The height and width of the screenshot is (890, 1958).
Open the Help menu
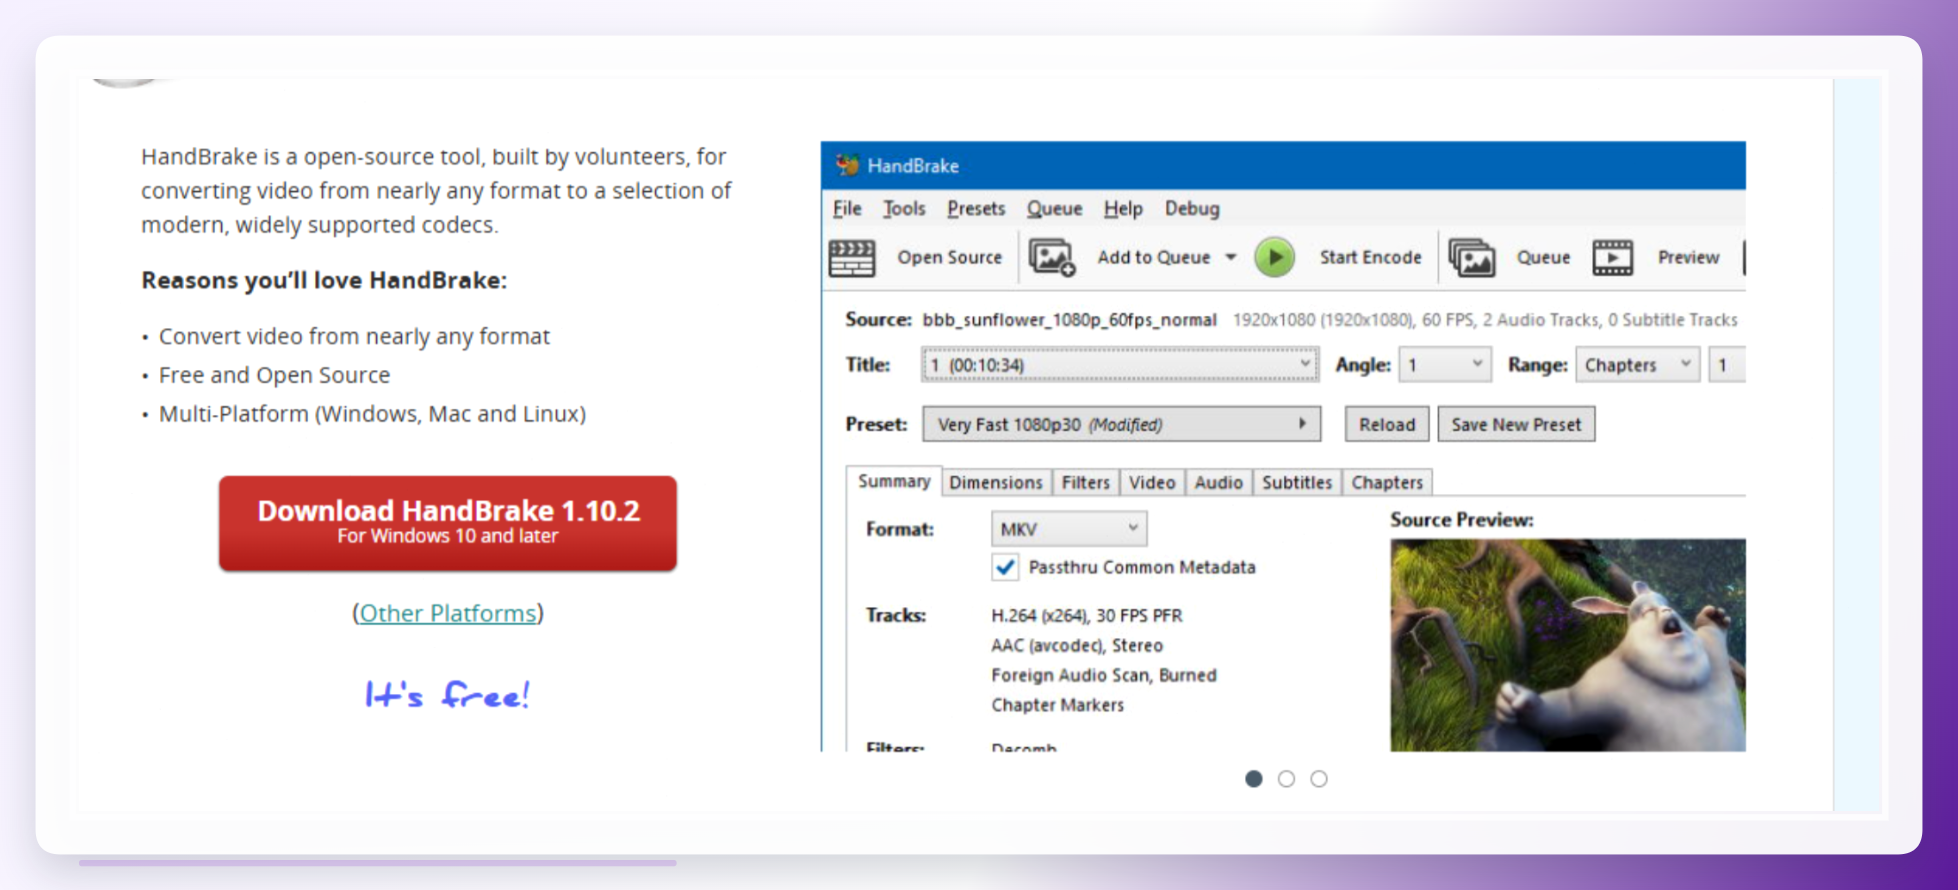coord(1123,208)
